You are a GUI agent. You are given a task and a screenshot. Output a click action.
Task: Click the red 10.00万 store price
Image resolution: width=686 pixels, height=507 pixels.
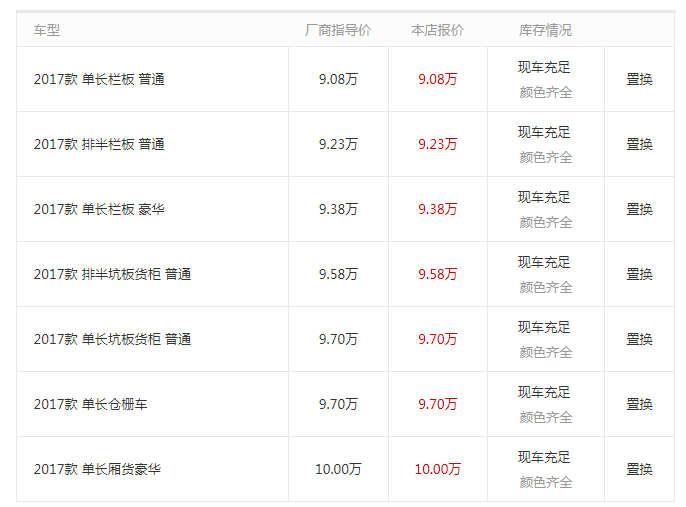coord(438,469)
